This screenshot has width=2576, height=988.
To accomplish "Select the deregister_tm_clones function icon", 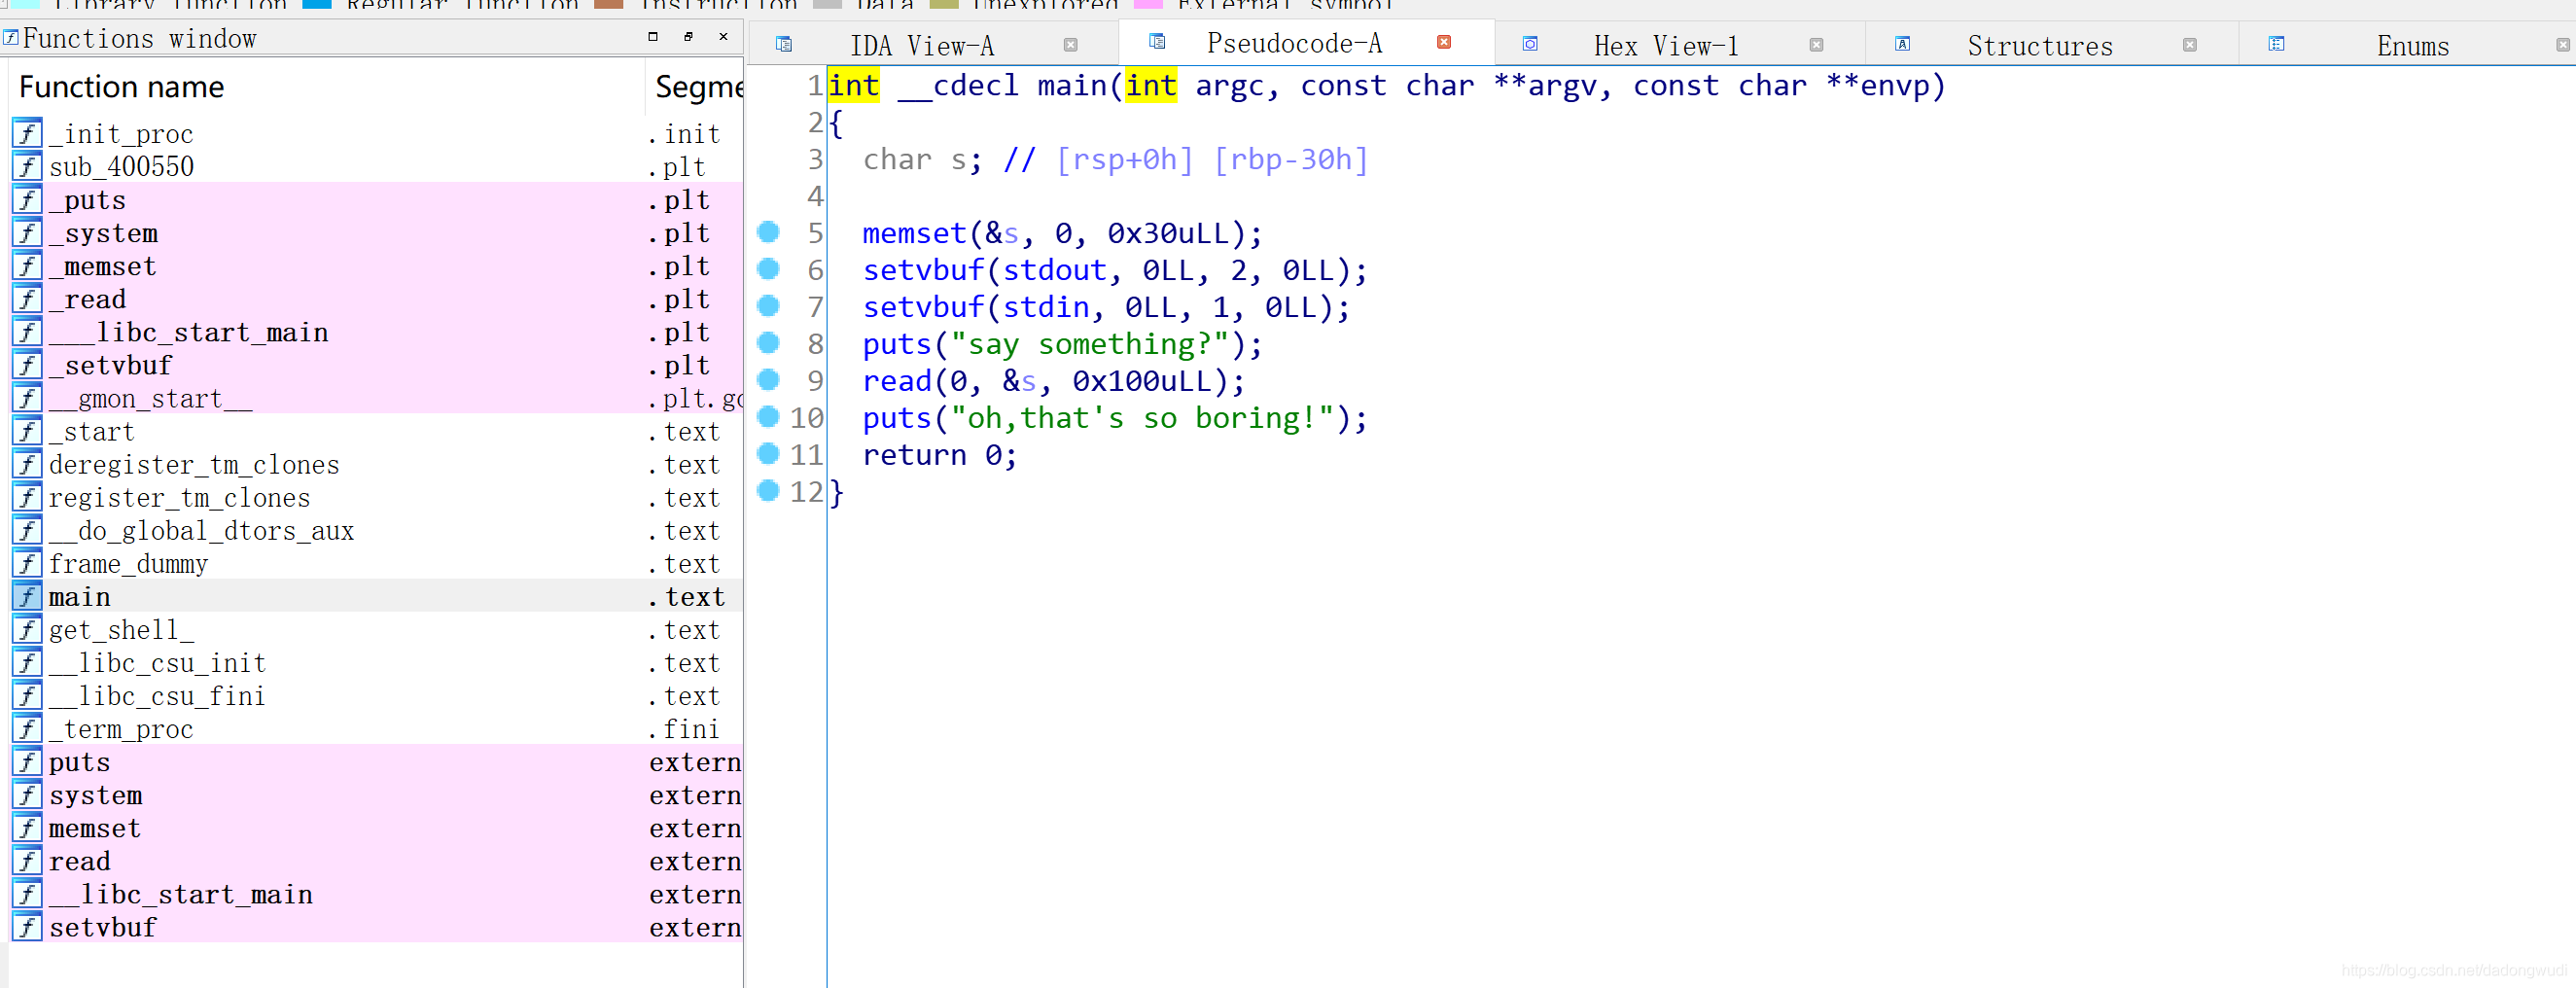I will [27, 463].
